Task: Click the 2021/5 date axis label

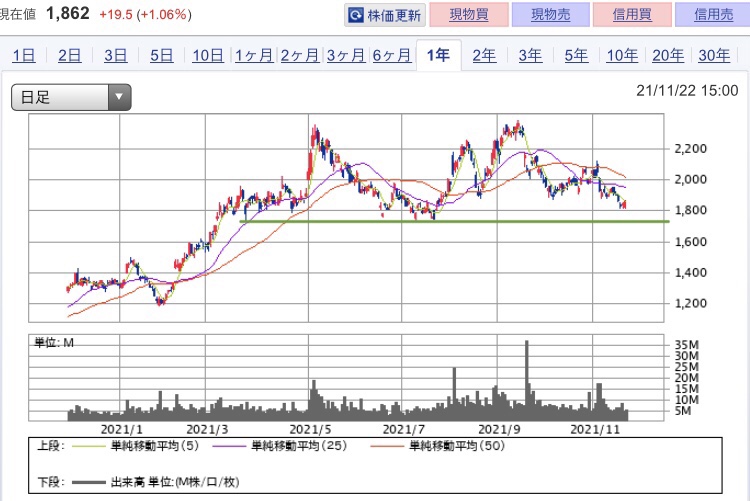Action: (310, 429)
